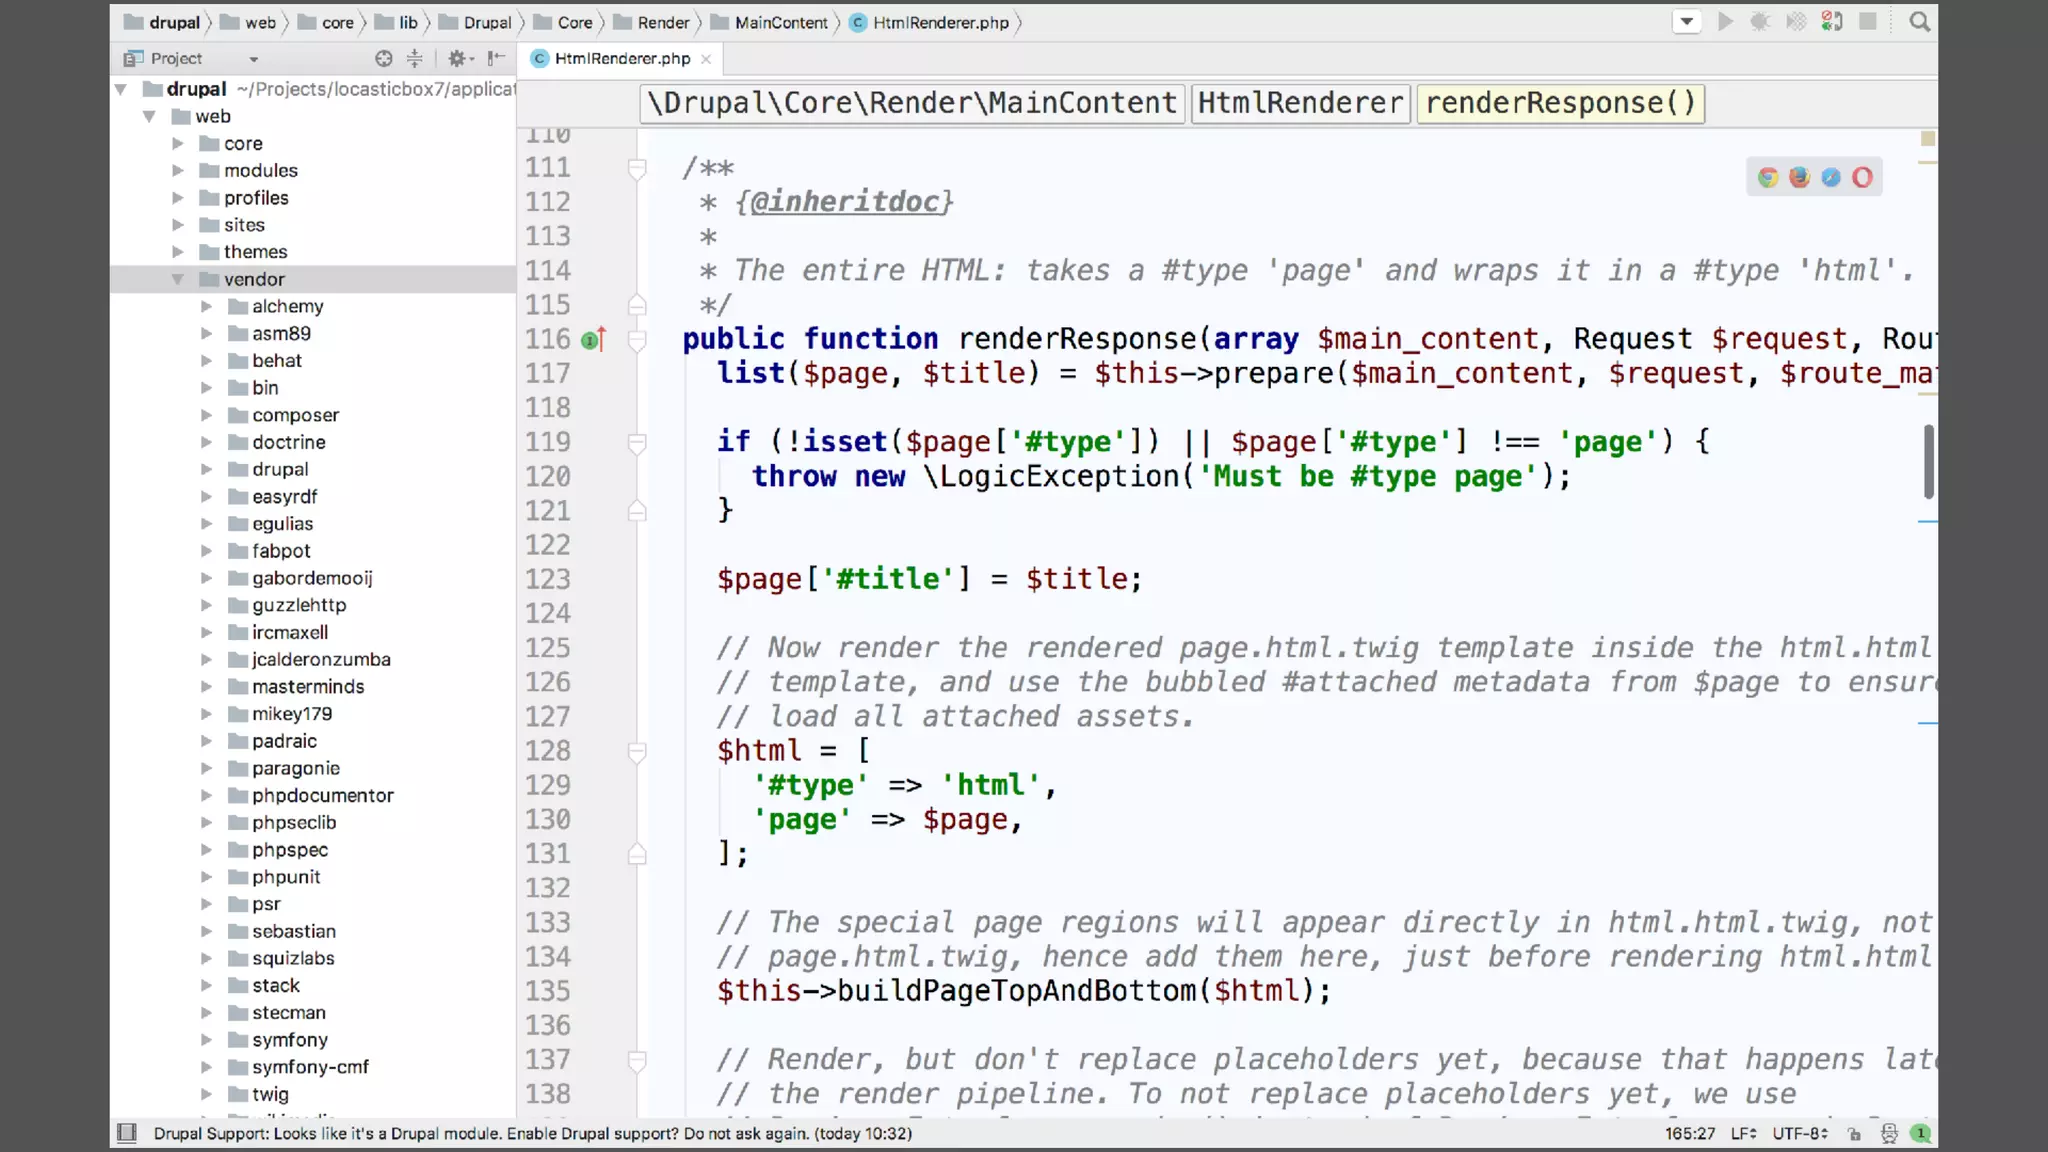Image resolution: width=2048 pixels, height=1152 pixels.
Task: Open Project panel gear settings
Action: click(x=458, y=59)
